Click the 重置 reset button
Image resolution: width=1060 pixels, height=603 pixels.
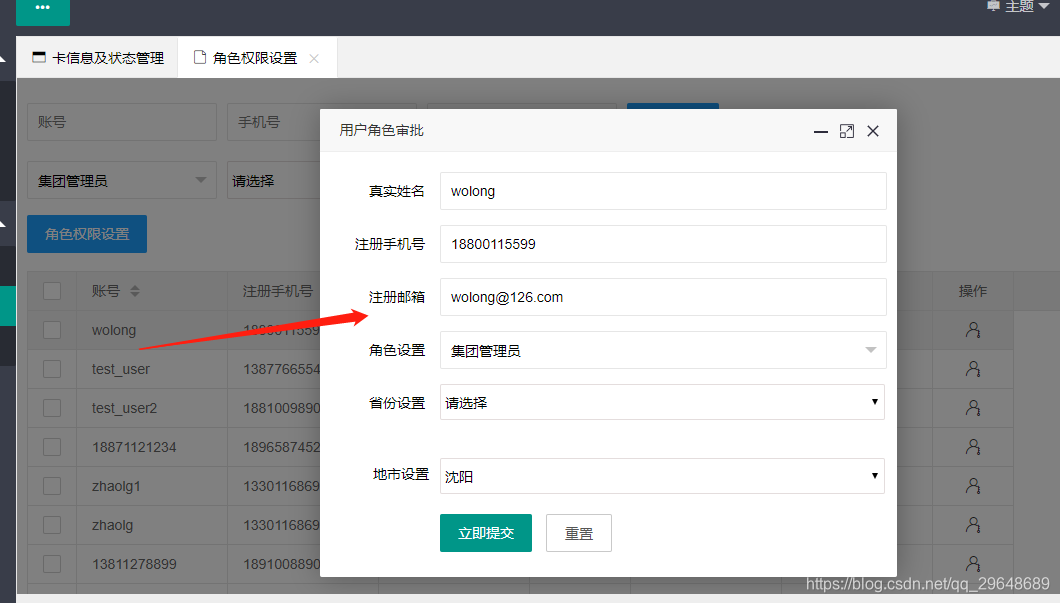coord(579,533)
